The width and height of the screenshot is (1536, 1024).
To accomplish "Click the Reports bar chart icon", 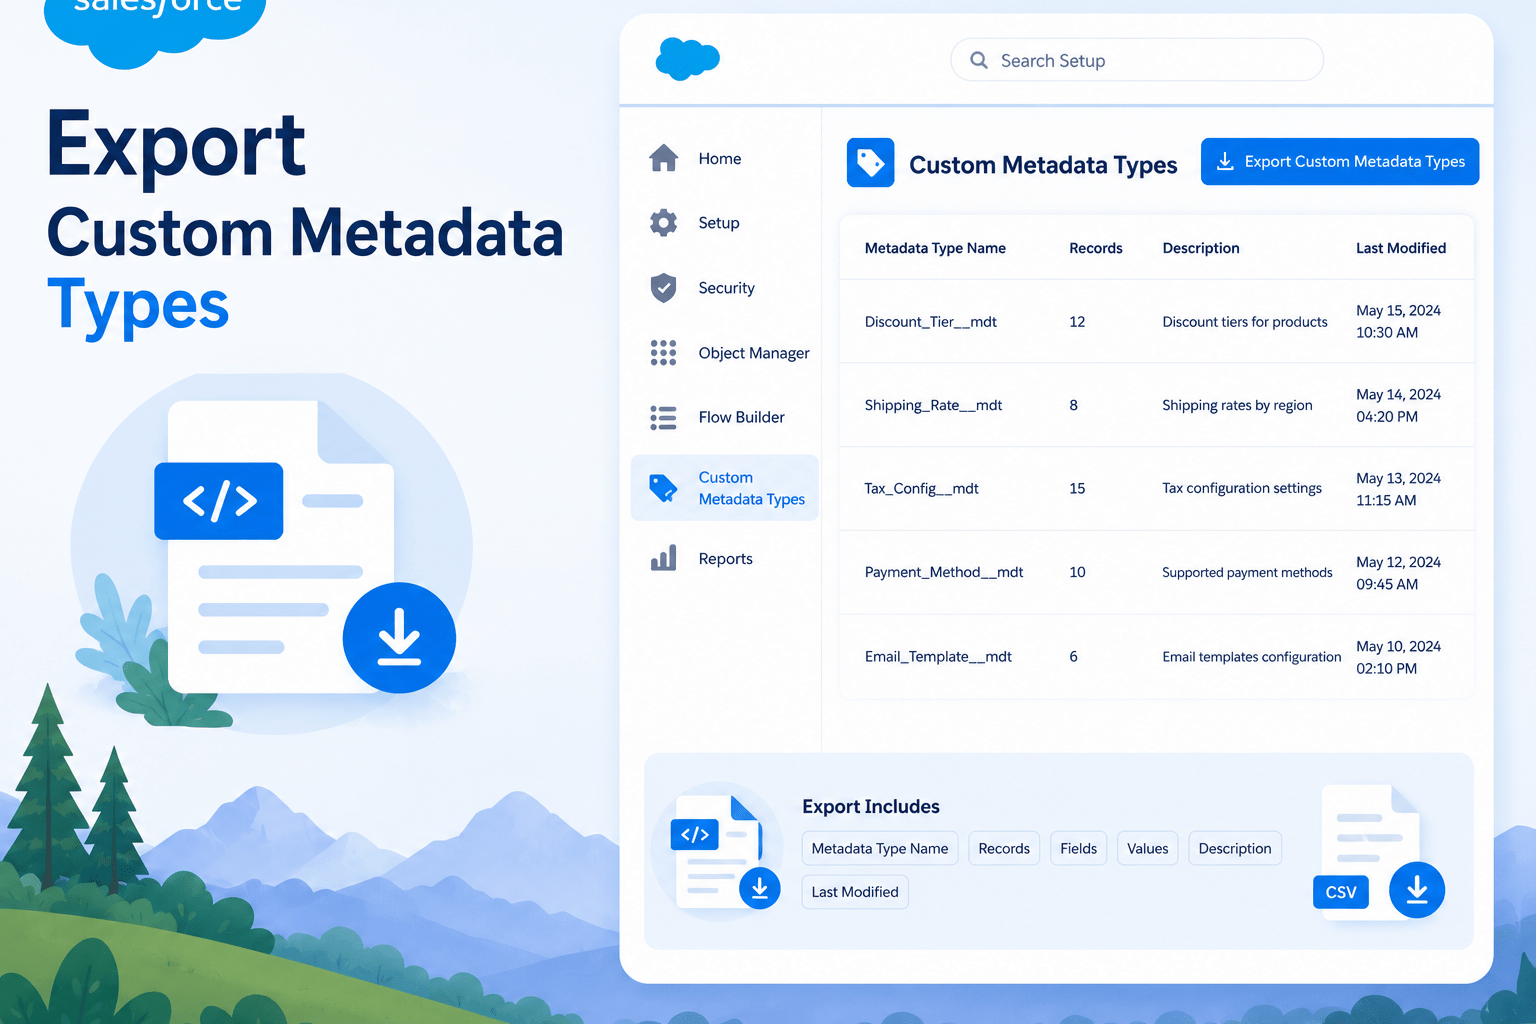I will click(x=663, y=558).
